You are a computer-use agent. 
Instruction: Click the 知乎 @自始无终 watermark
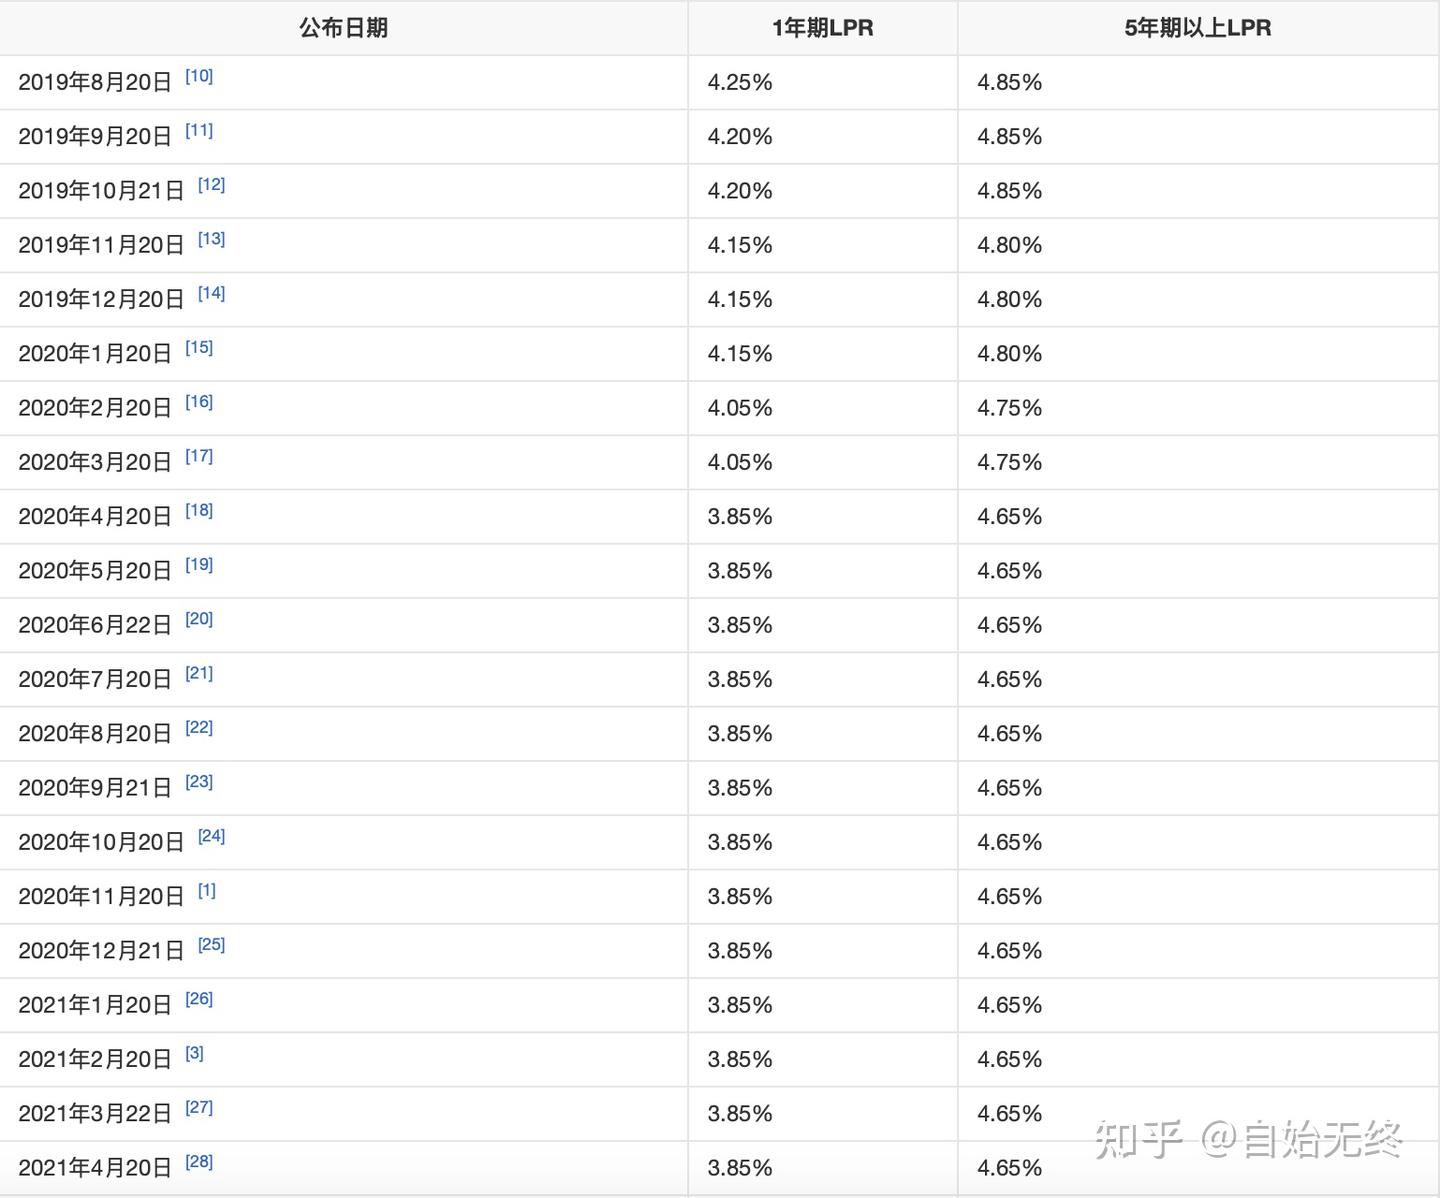(x=1249, y=1139)
